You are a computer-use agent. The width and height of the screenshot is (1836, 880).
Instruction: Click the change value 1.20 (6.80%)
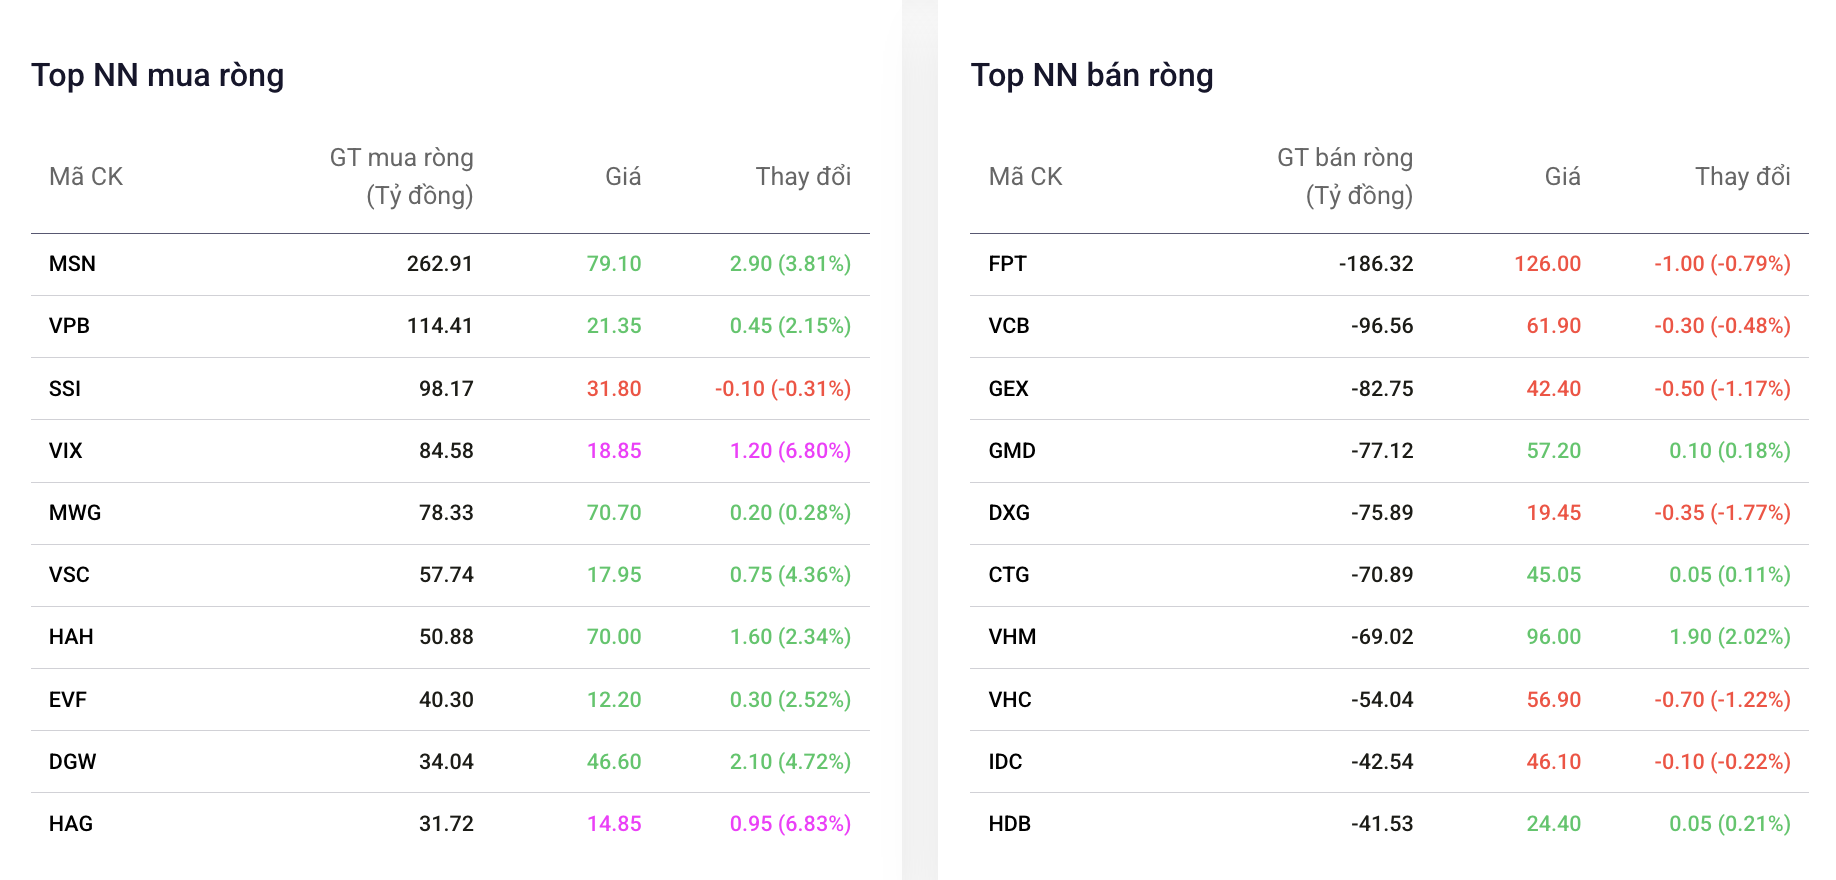coord(790,451)
